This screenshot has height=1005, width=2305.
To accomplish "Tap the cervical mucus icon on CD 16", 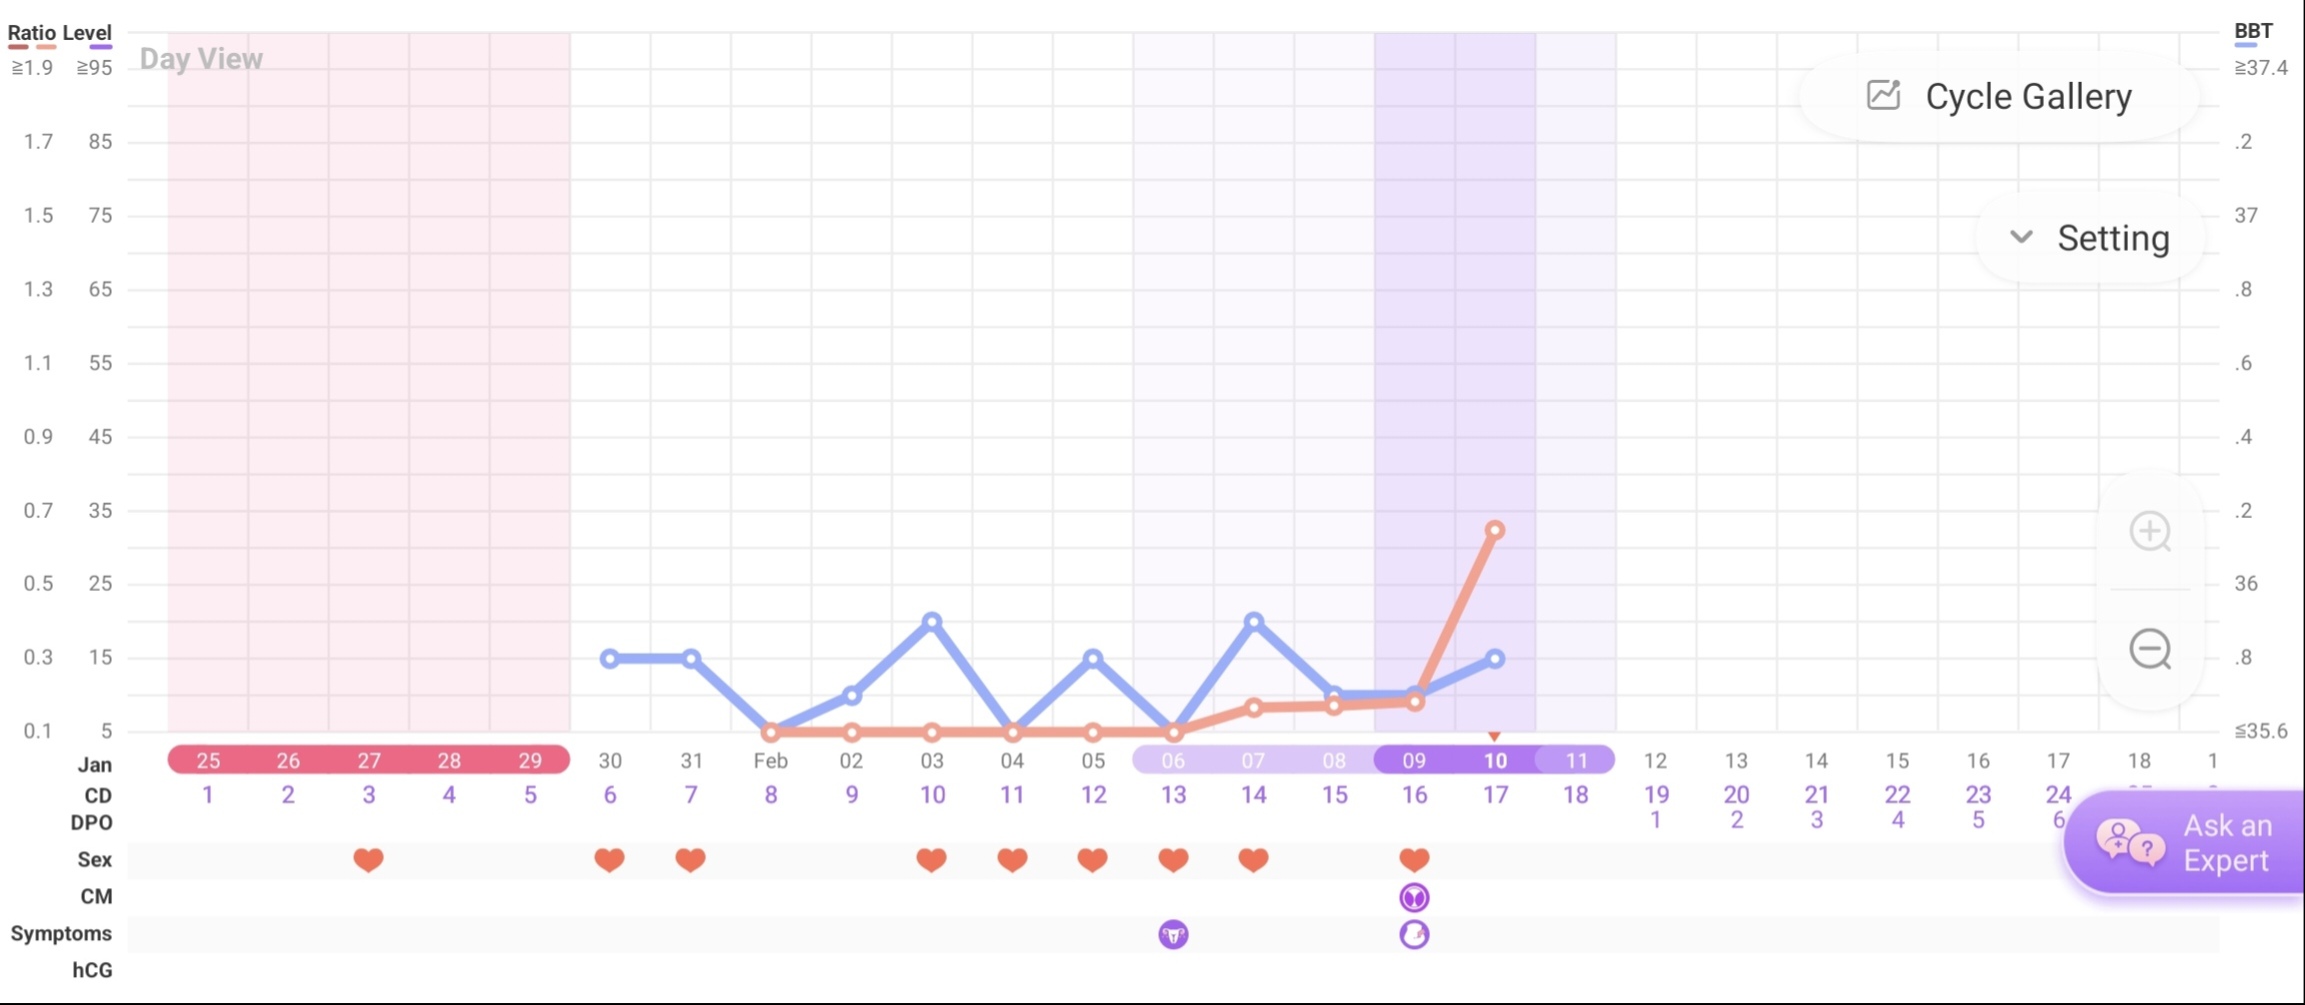I will (1414, 897).
